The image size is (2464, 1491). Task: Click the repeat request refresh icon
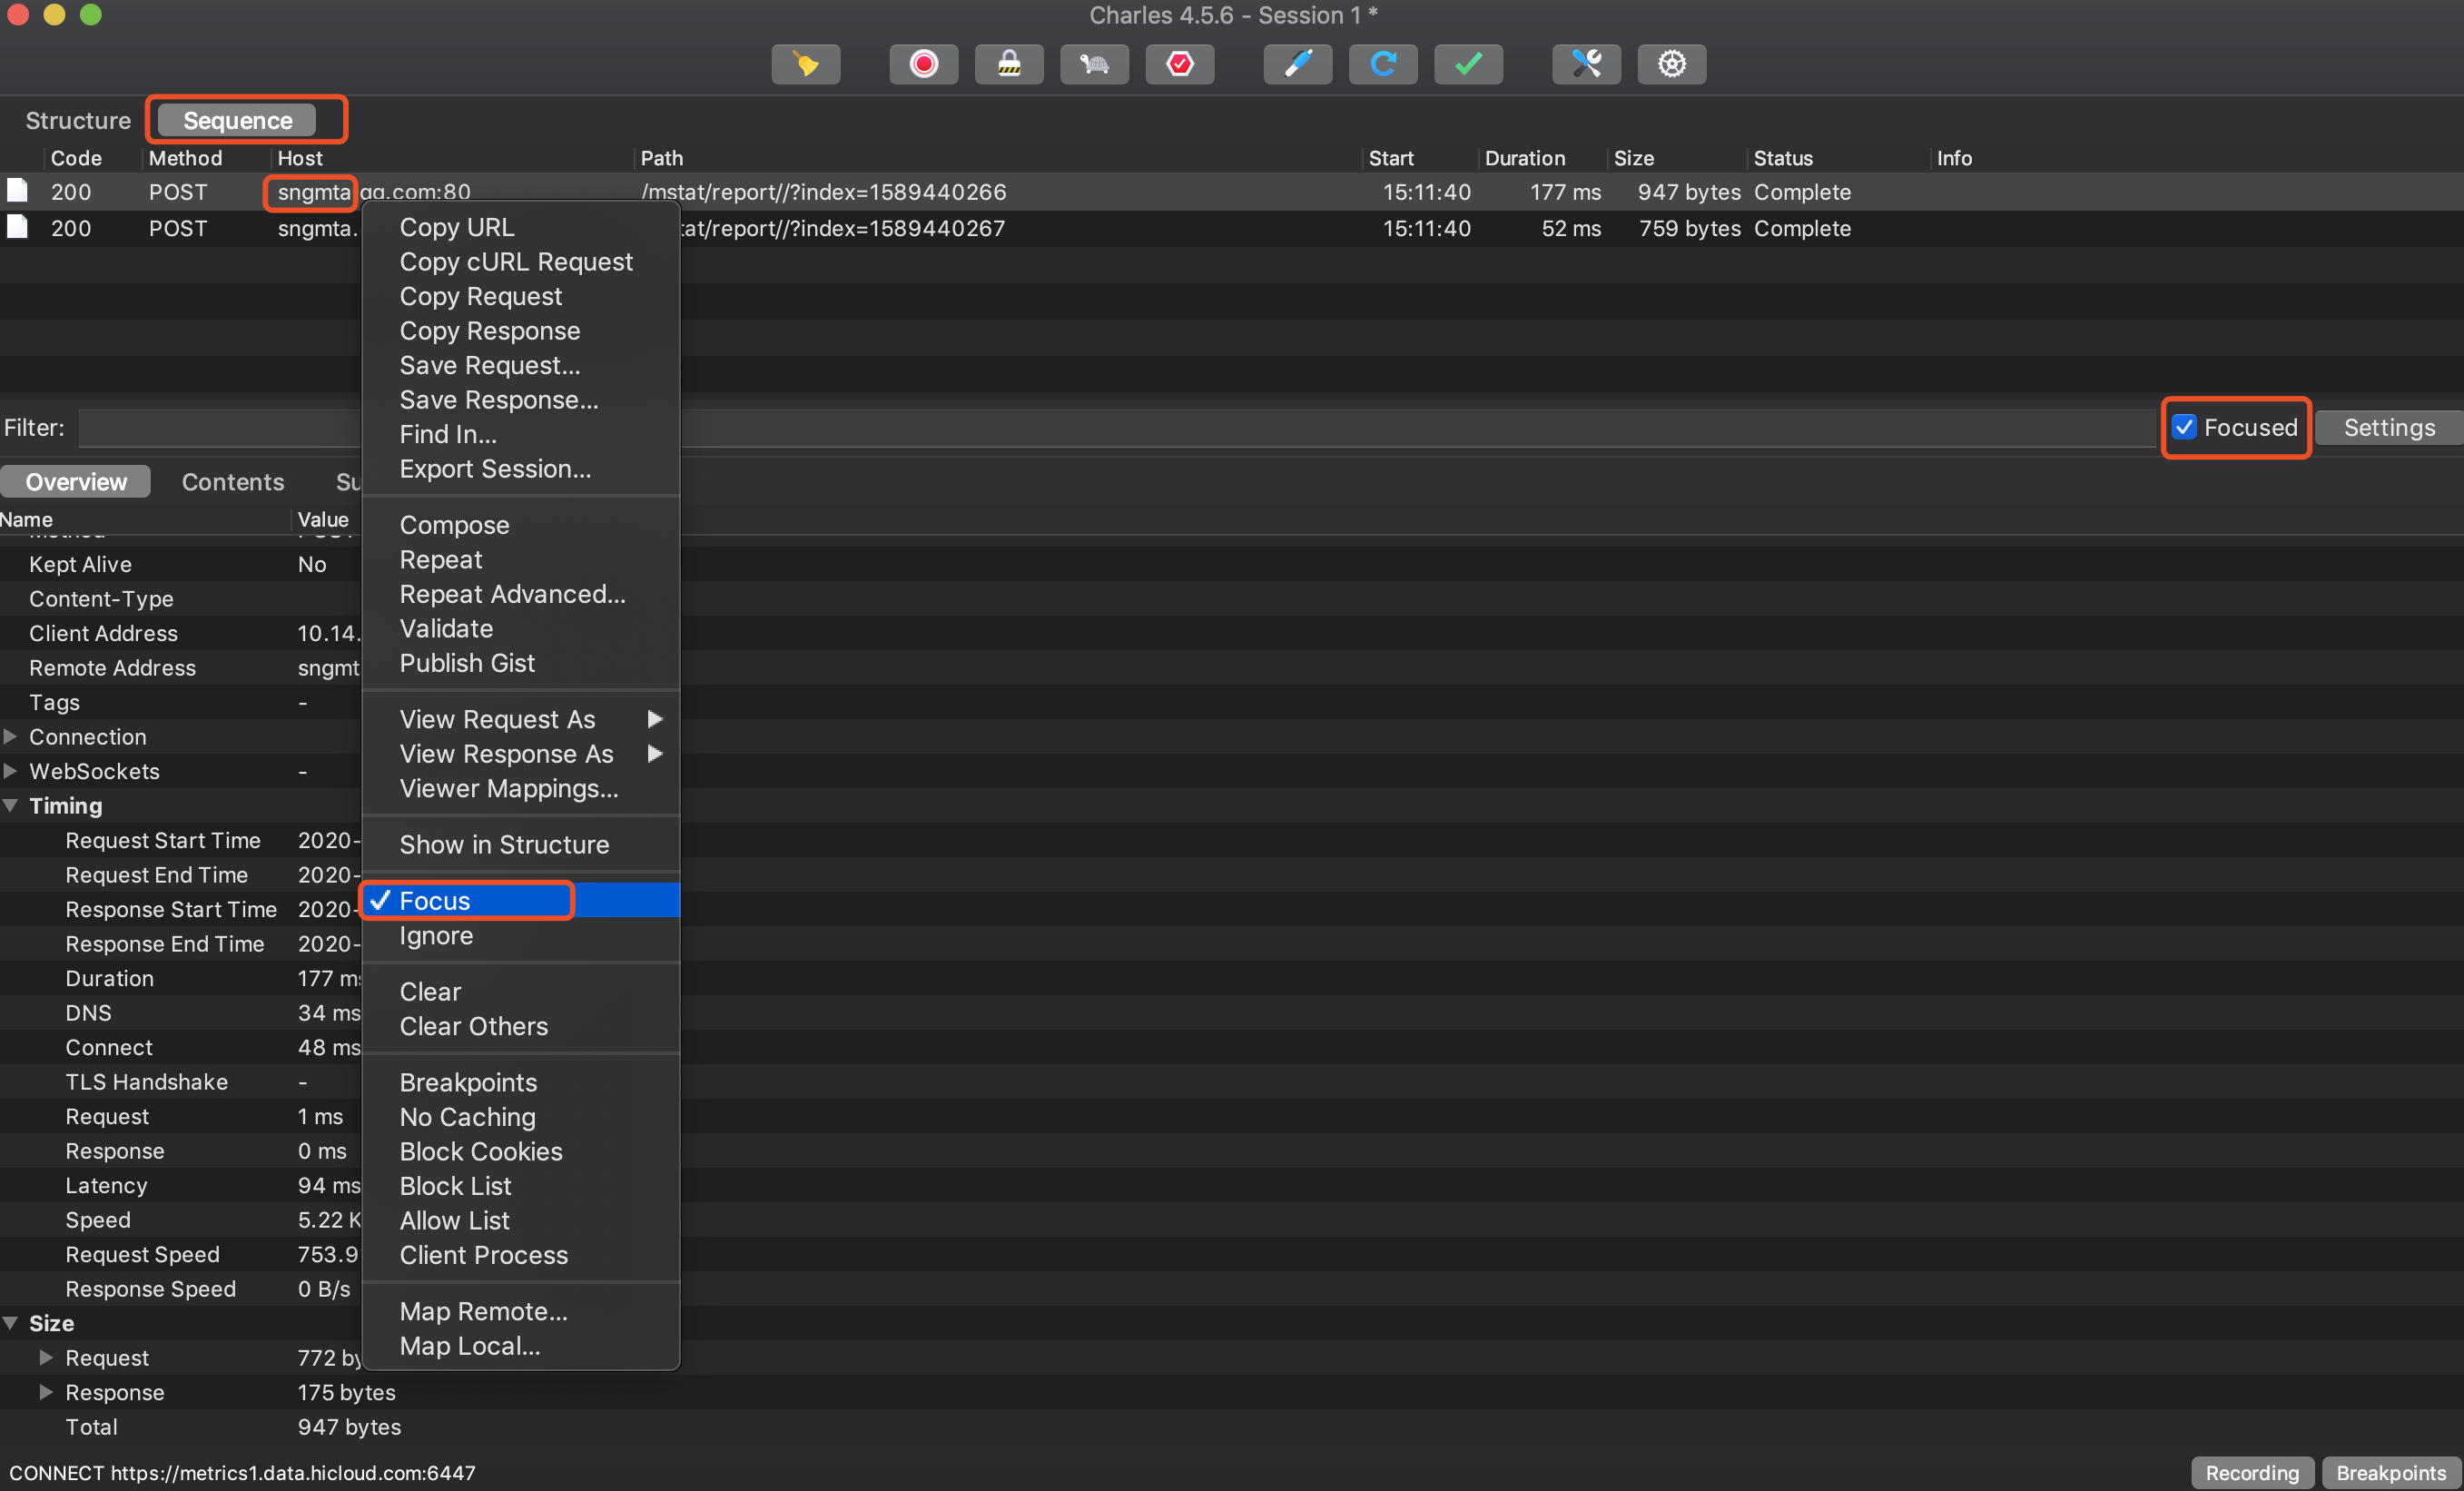[1382, 64]
